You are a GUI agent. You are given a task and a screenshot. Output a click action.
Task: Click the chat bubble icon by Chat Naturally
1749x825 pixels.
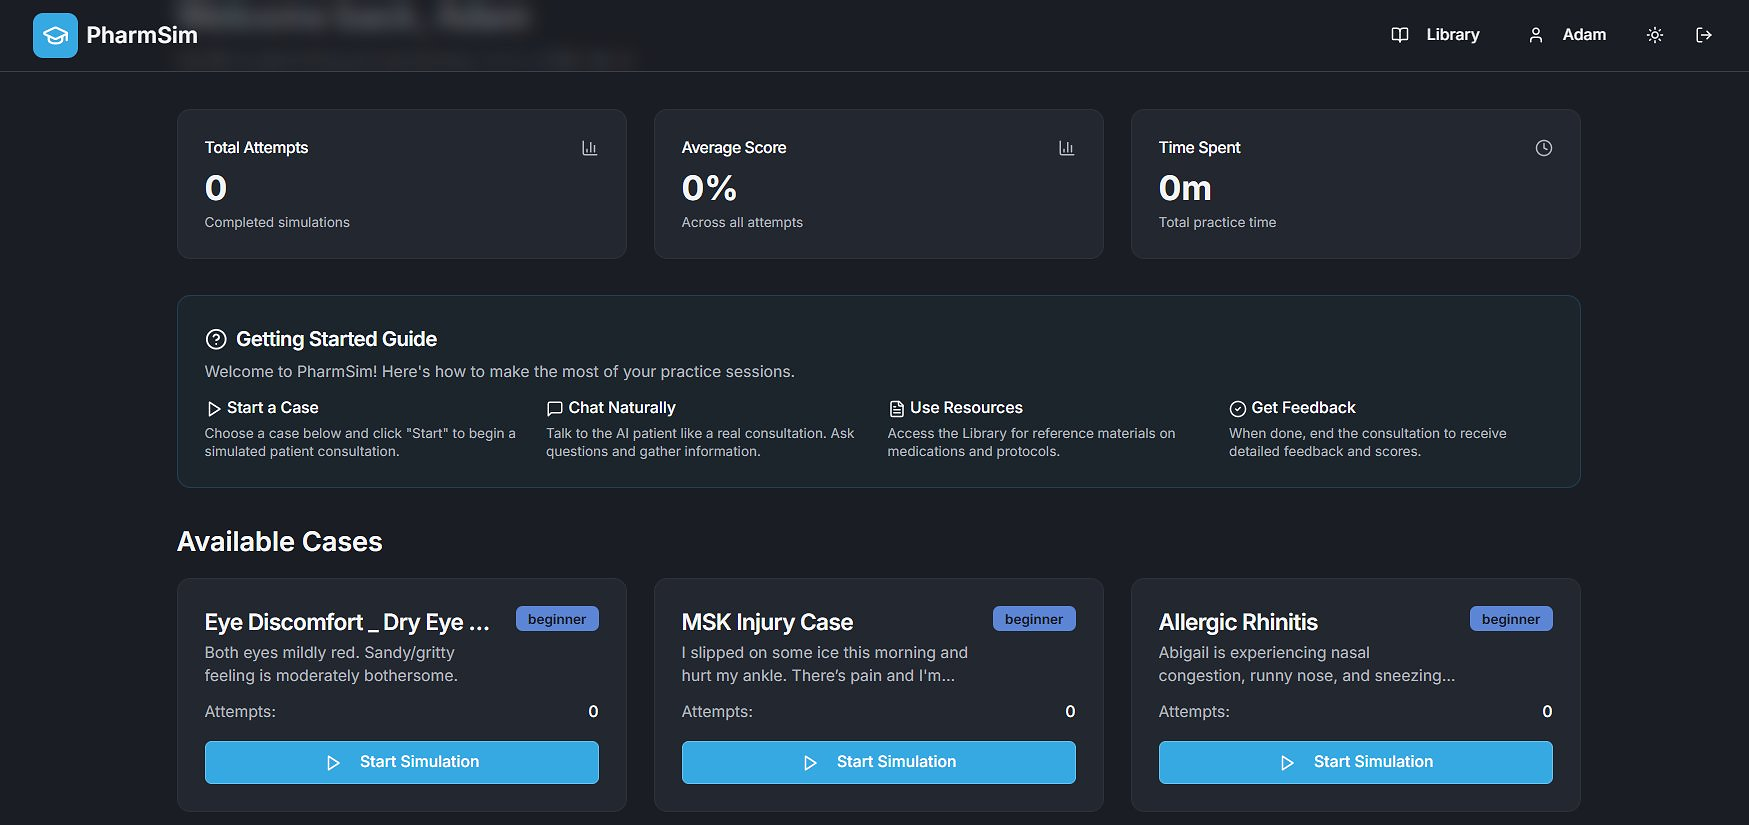tap(555, 408)
